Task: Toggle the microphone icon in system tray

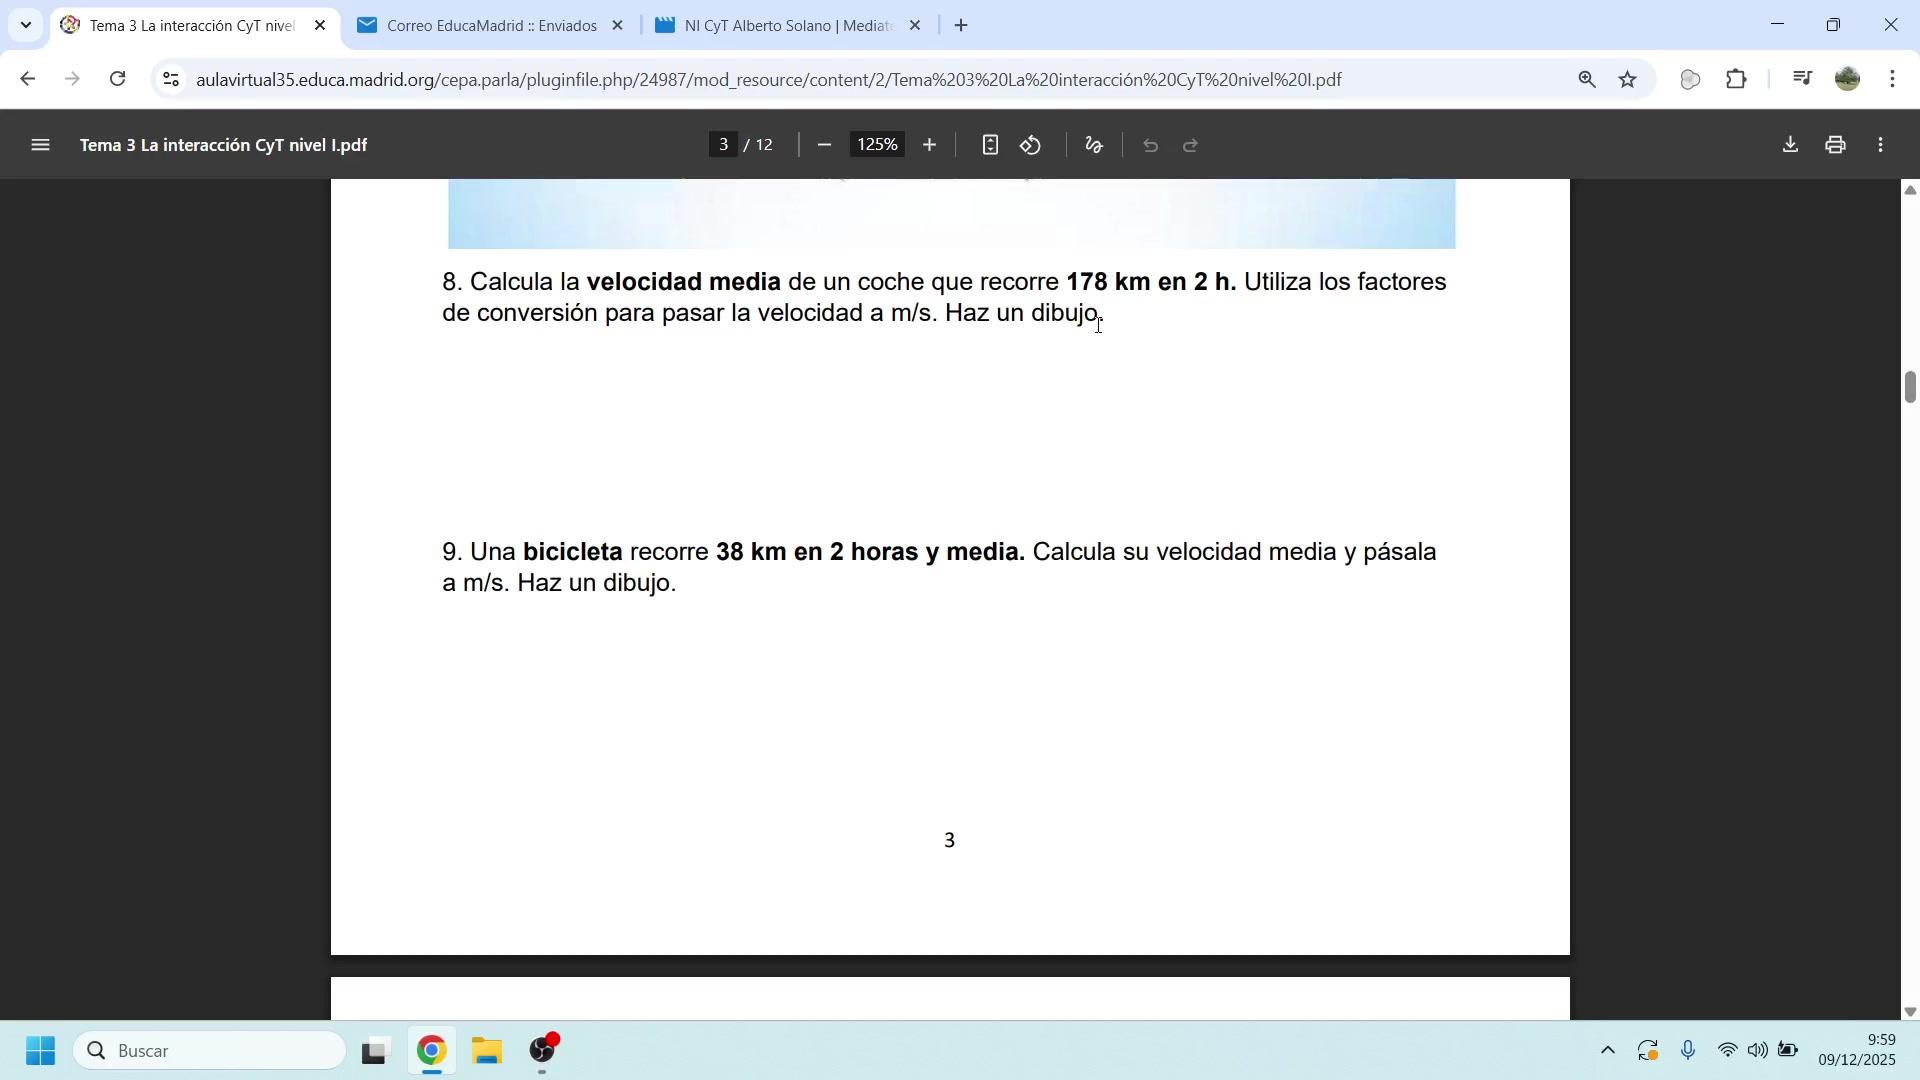Action: [1688, 1051]
